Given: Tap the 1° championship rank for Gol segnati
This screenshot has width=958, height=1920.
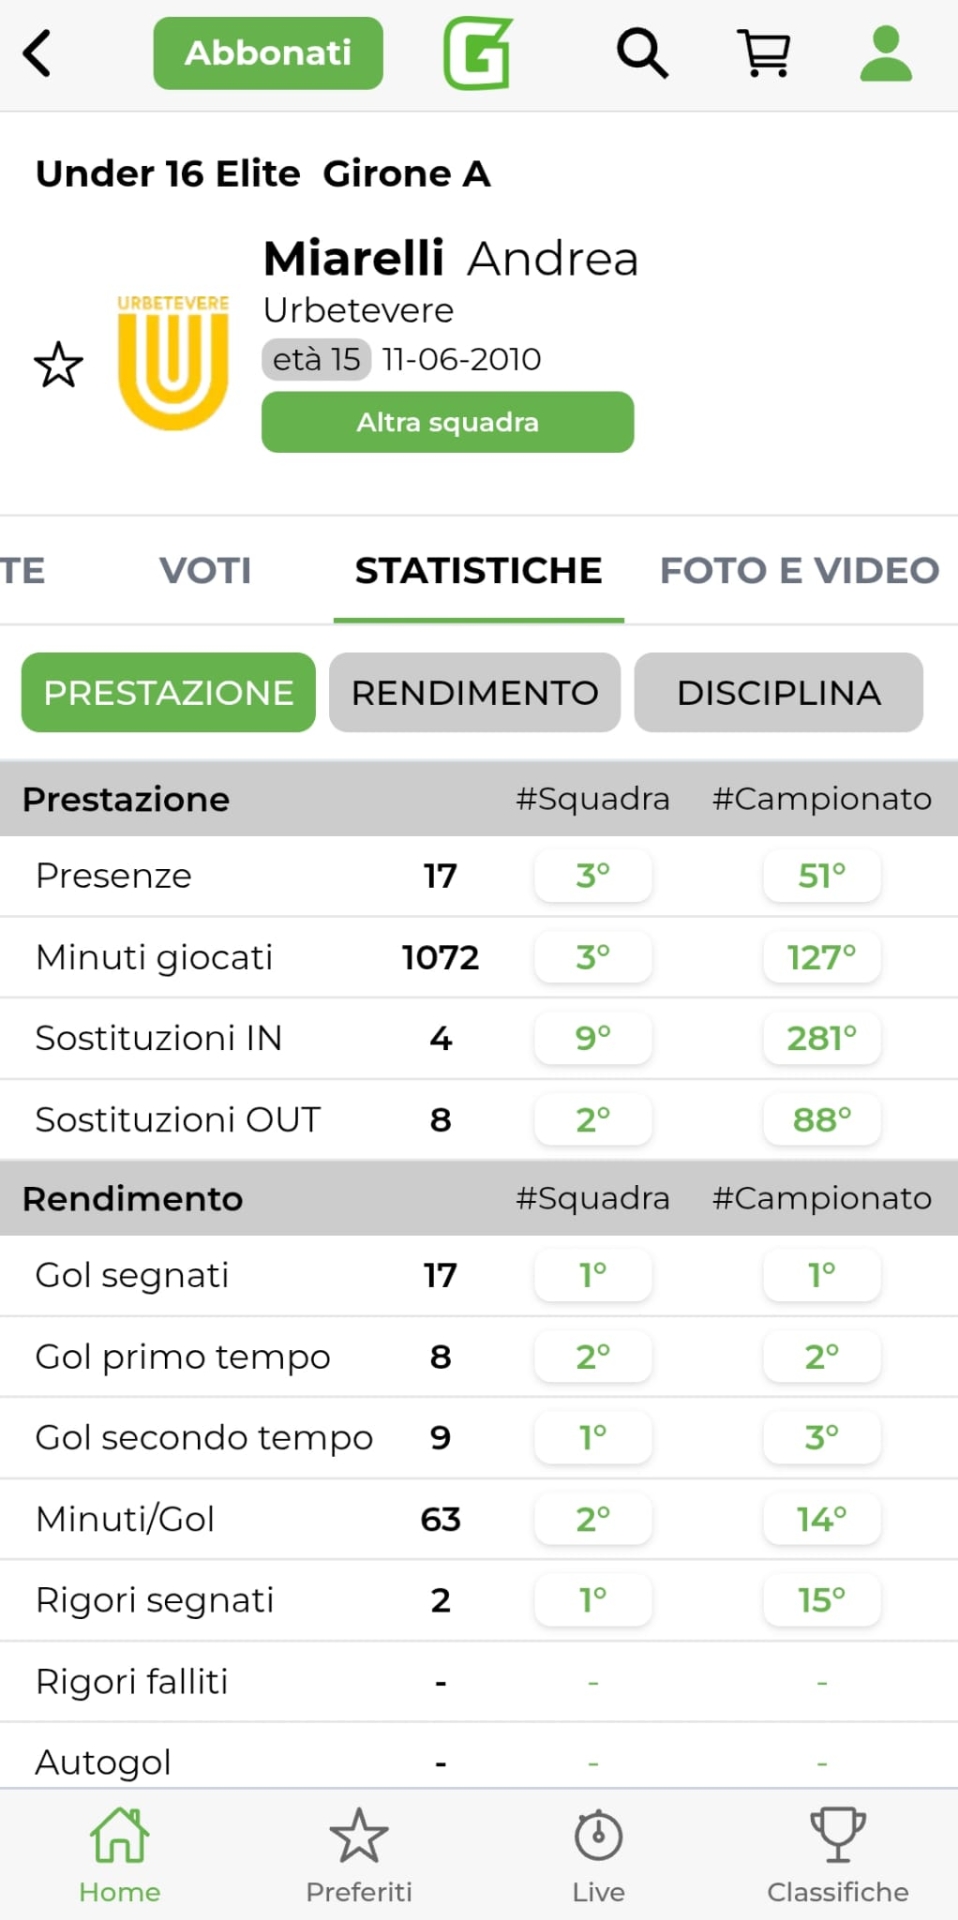Looking at the screenshot, I should click(x=822, y=1275).
